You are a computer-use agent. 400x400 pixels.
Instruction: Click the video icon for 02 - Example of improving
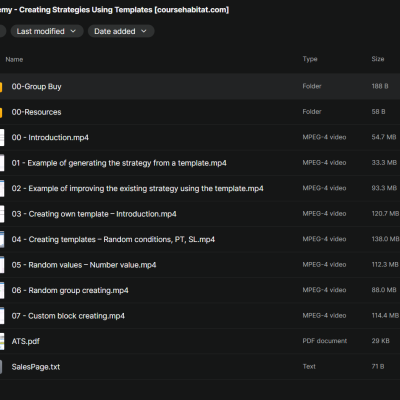pyautogui.click(x=2, y=188)
